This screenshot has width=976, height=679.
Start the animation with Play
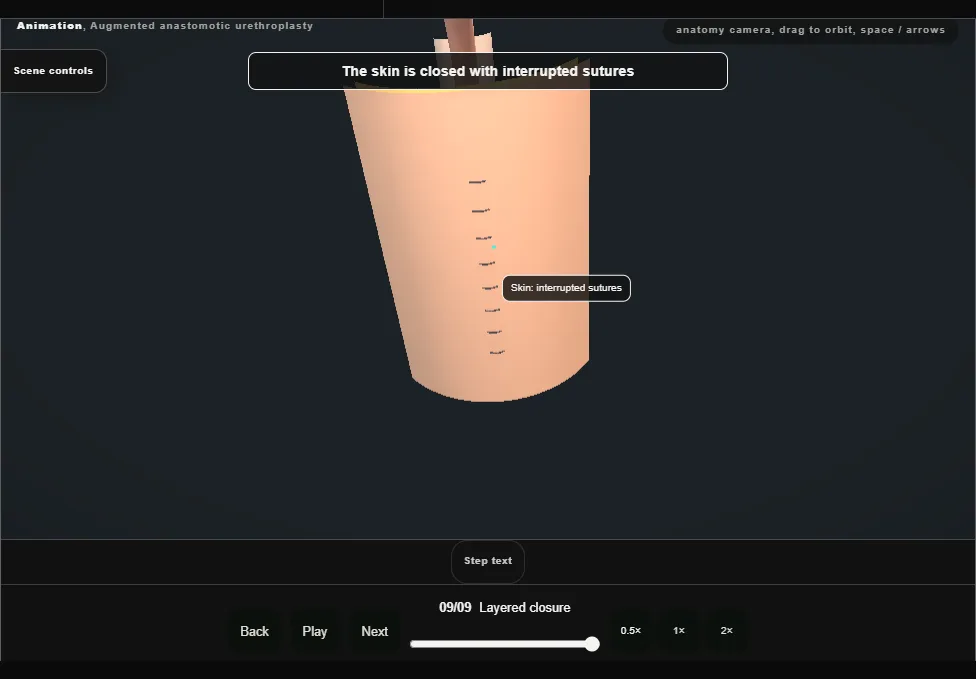click(x=315, y=631)
